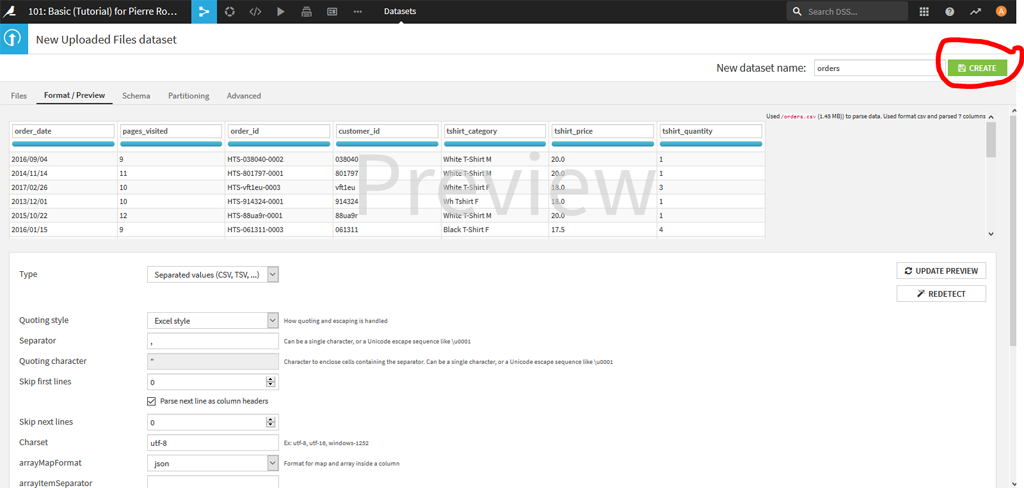Viewport: 1024px width, 488px height.
Task: Open the Lab circular icon
Action: click(229, 12)
